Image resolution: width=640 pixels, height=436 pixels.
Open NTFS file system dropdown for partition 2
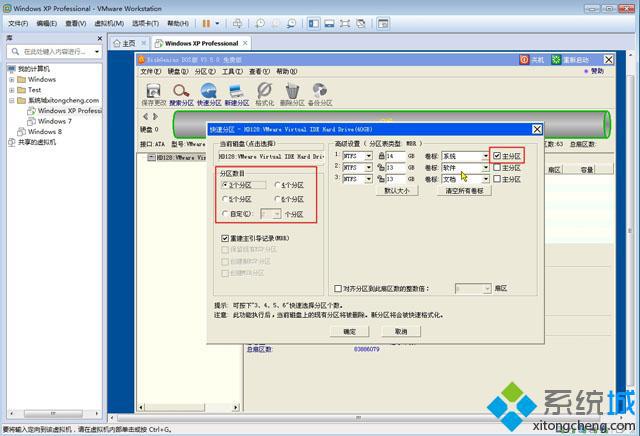point(369,167)
